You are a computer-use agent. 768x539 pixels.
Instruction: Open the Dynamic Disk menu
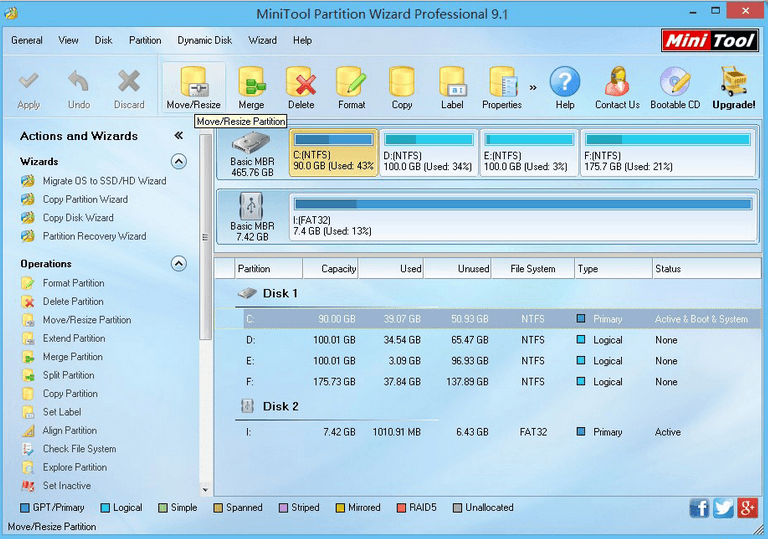pos(204,41)
